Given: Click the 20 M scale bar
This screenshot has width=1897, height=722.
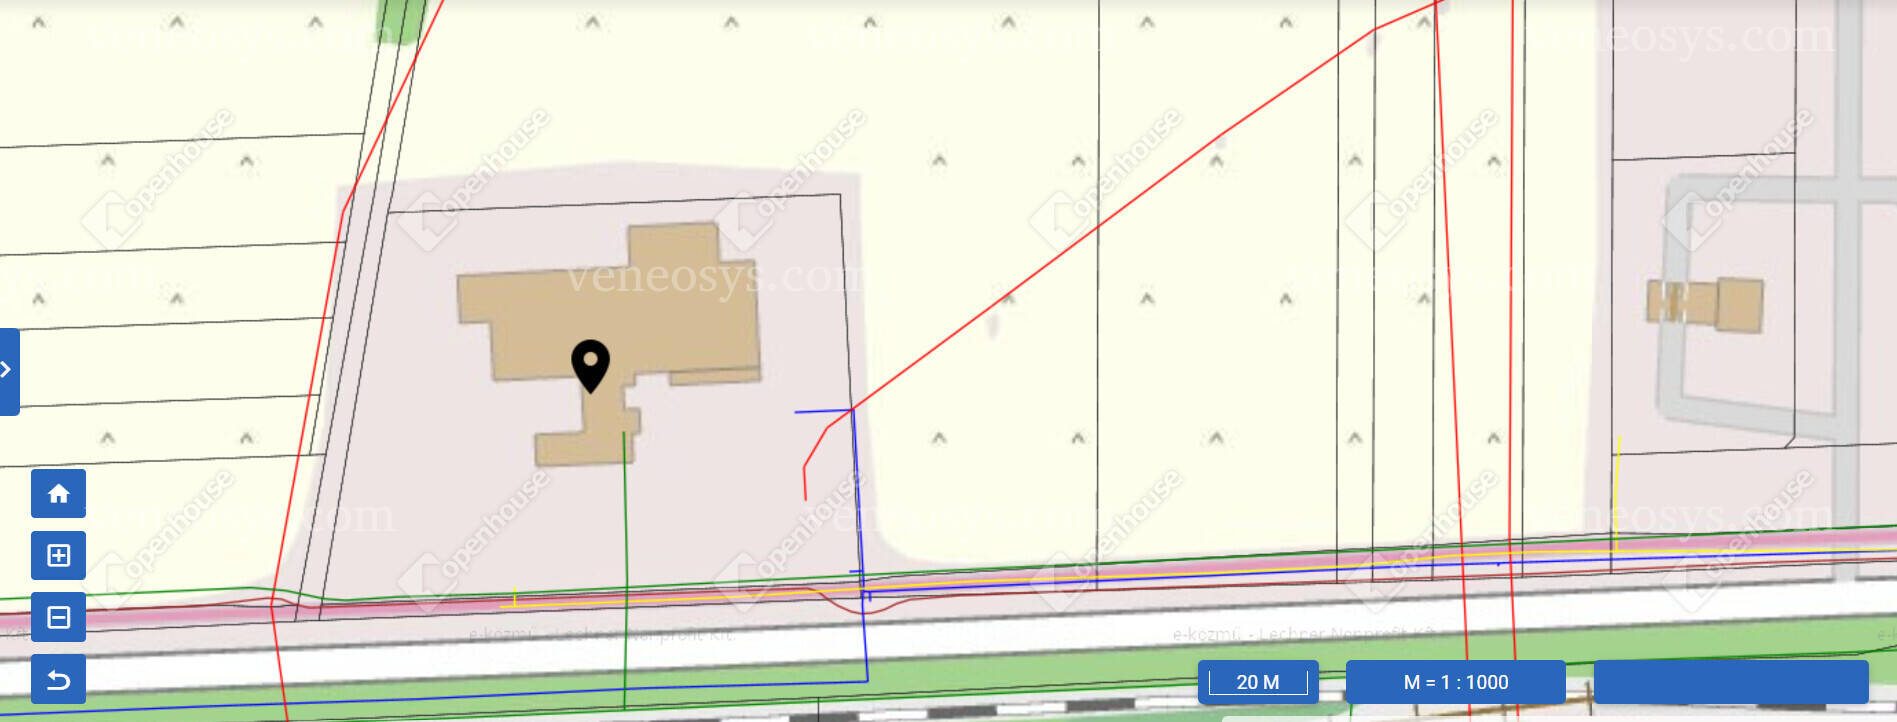Looking at the screenshot, I should pyautogui.click(x=1258, y=682).
